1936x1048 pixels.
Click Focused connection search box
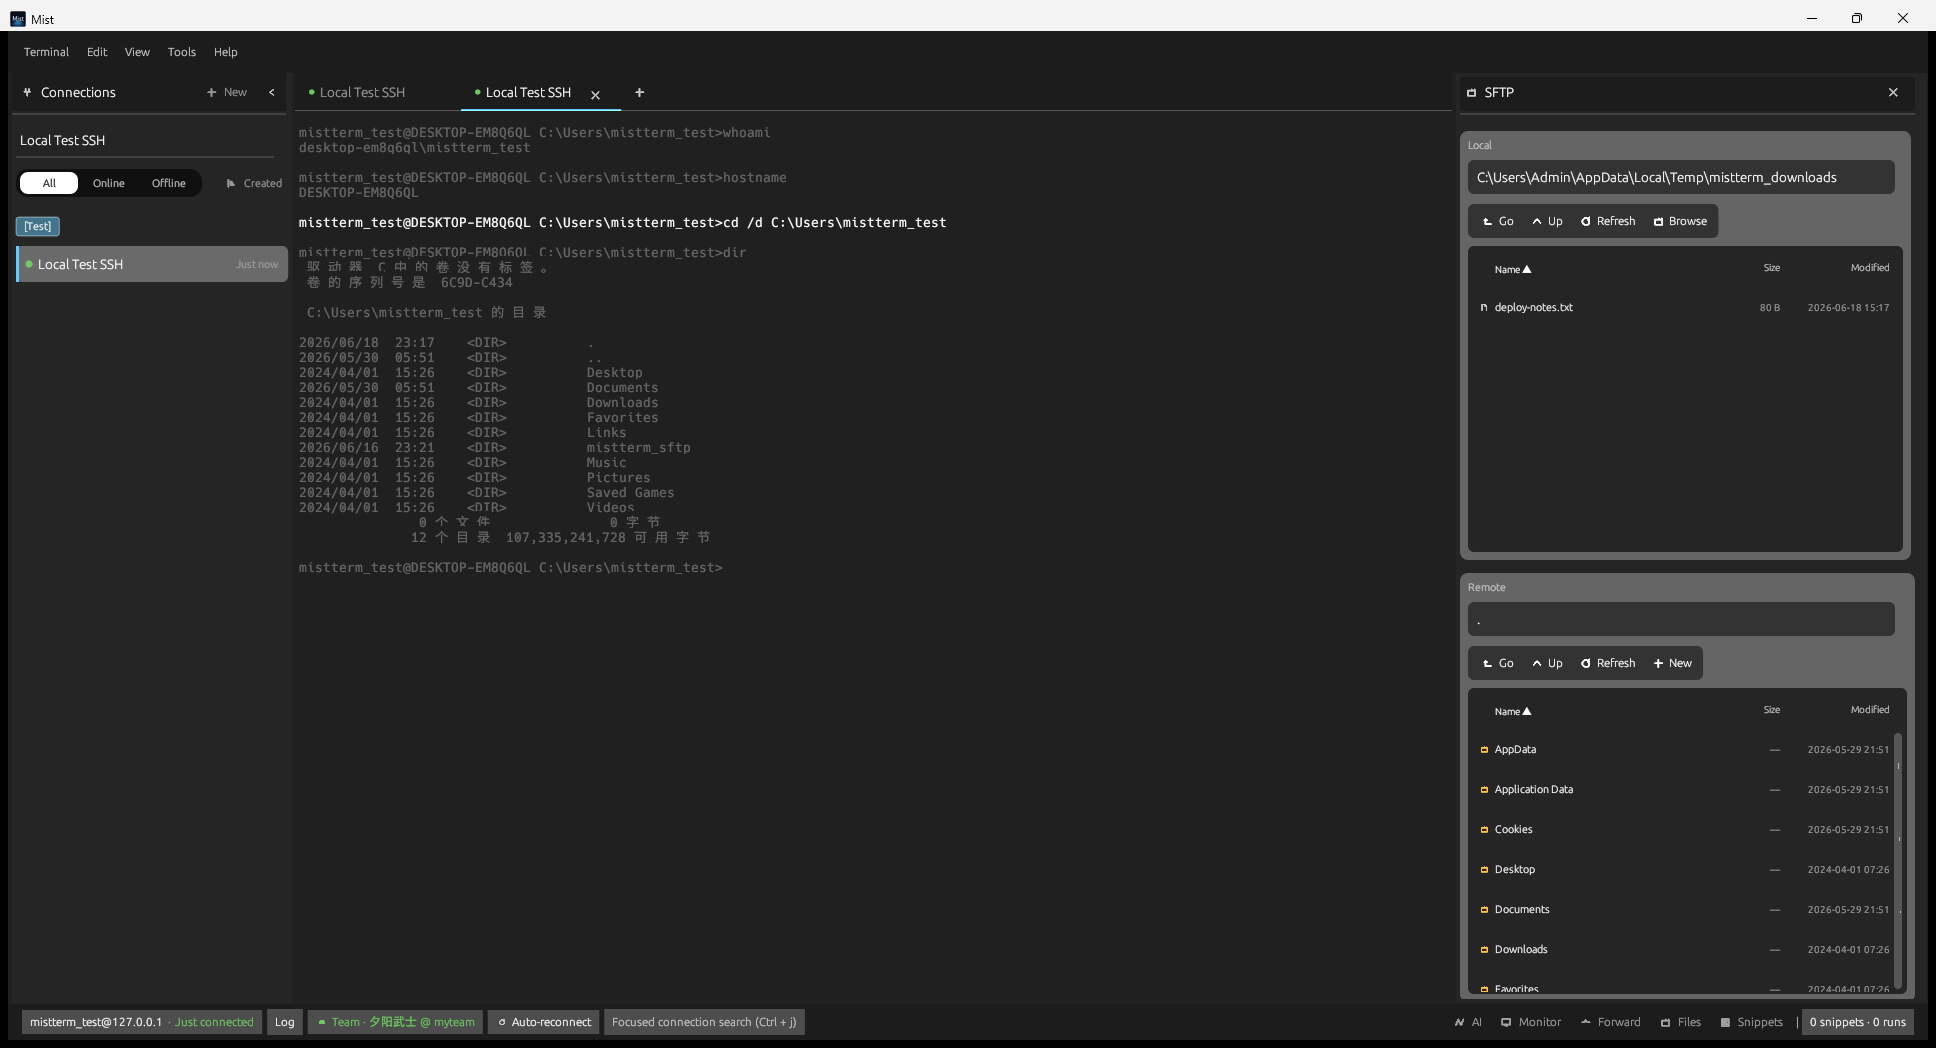pos(704,1022)
